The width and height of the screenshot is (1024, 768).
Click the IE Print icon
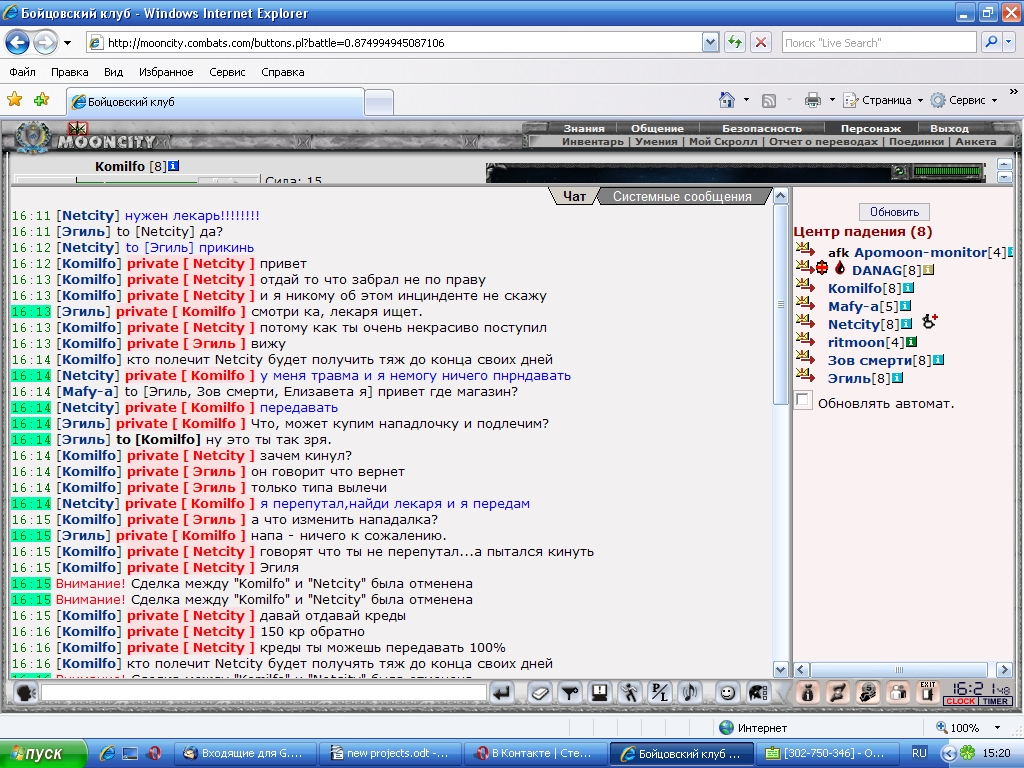click(812, 100)
